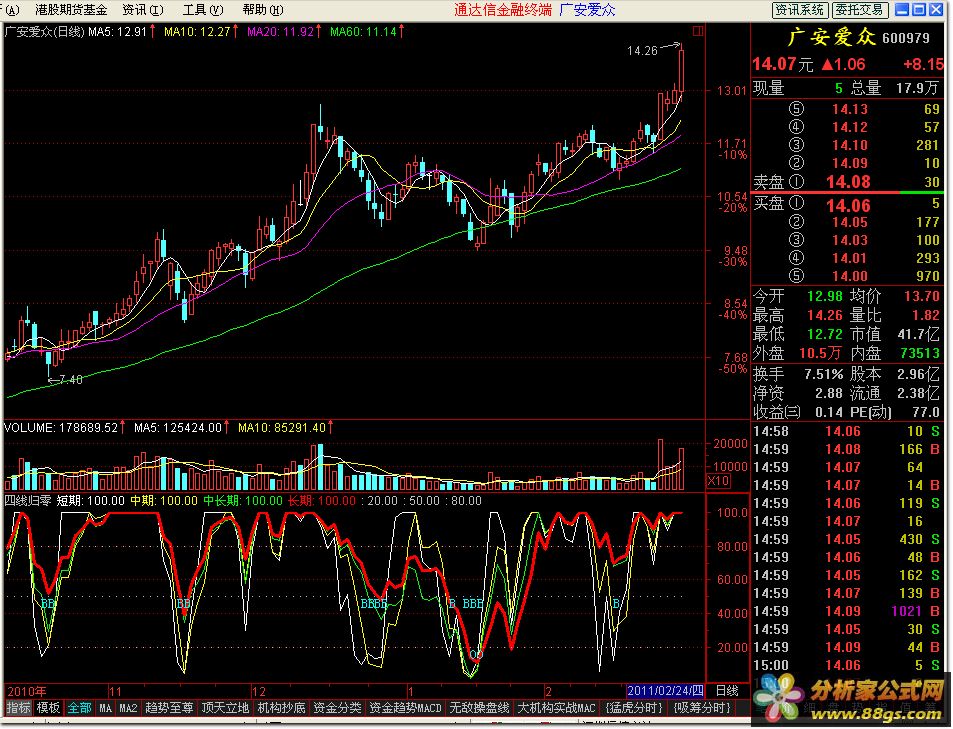Open the 资金趋势MACD indicator tab
Image resolution: width=953 pixels, height=729 pixels.
pyautogui.click(x=405, y=708)
